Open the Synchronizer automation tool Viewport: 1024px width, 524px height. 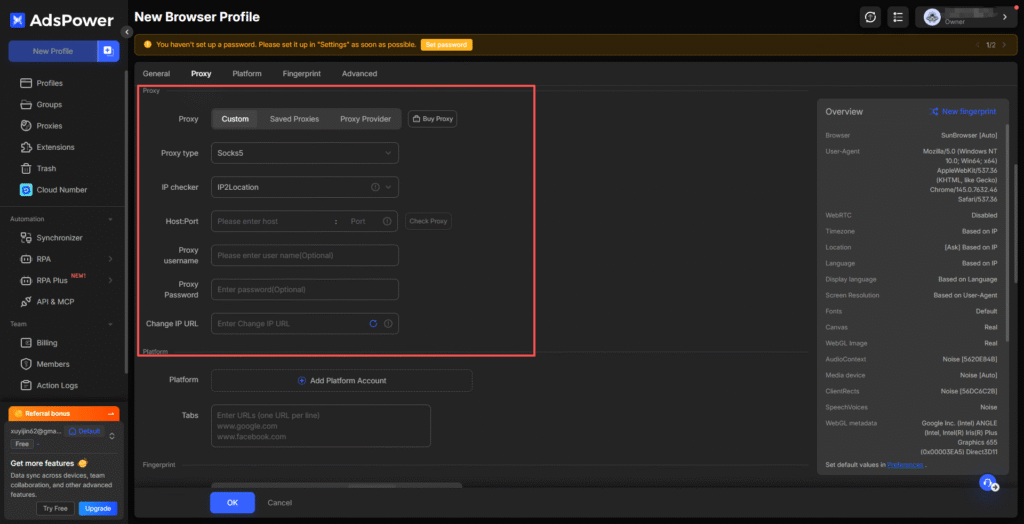(59, 238)
